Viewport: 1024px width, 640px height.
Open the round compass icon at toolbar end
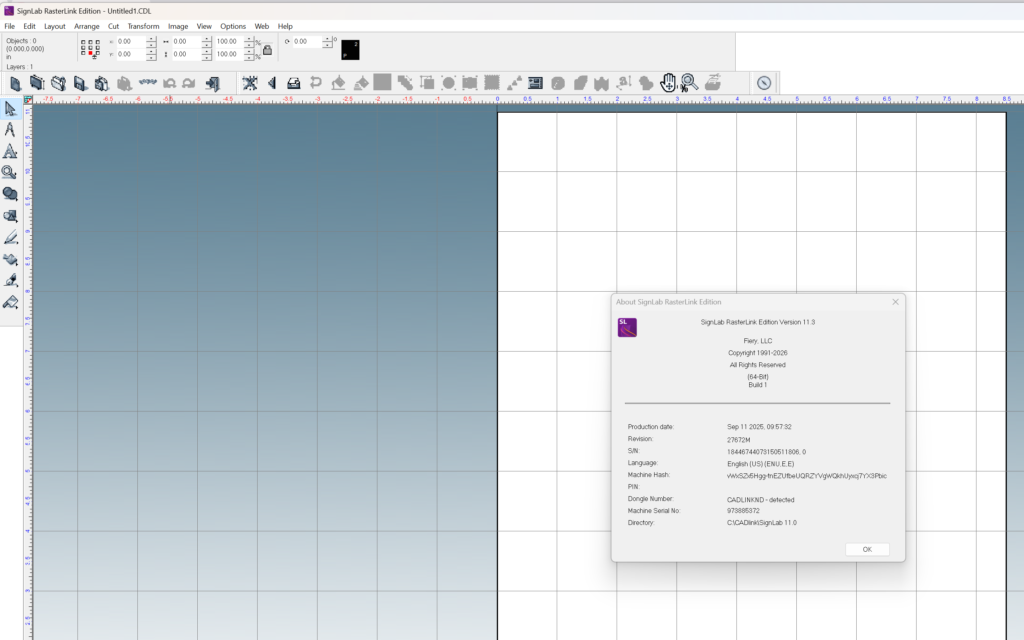pos(764,83)
